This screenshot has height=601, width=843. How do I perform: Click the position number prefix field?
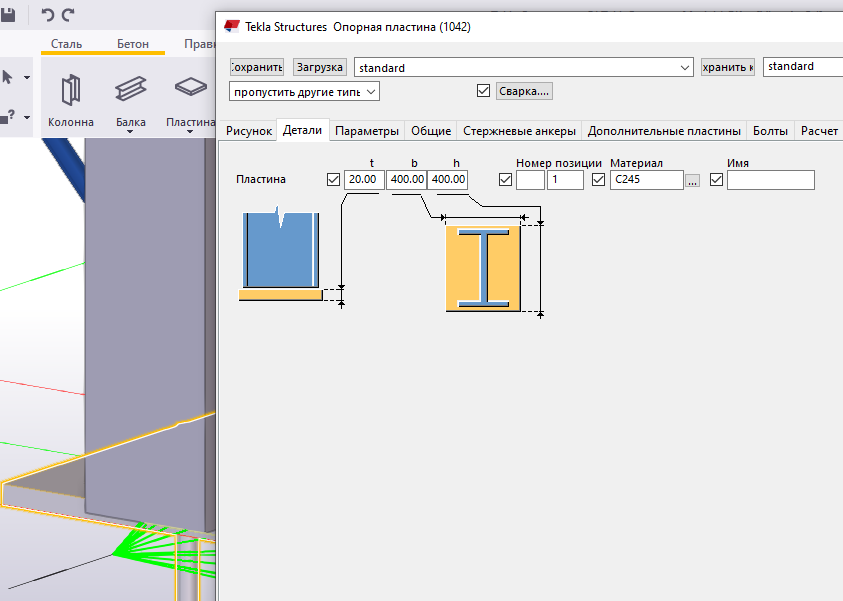tap(530, 180)
